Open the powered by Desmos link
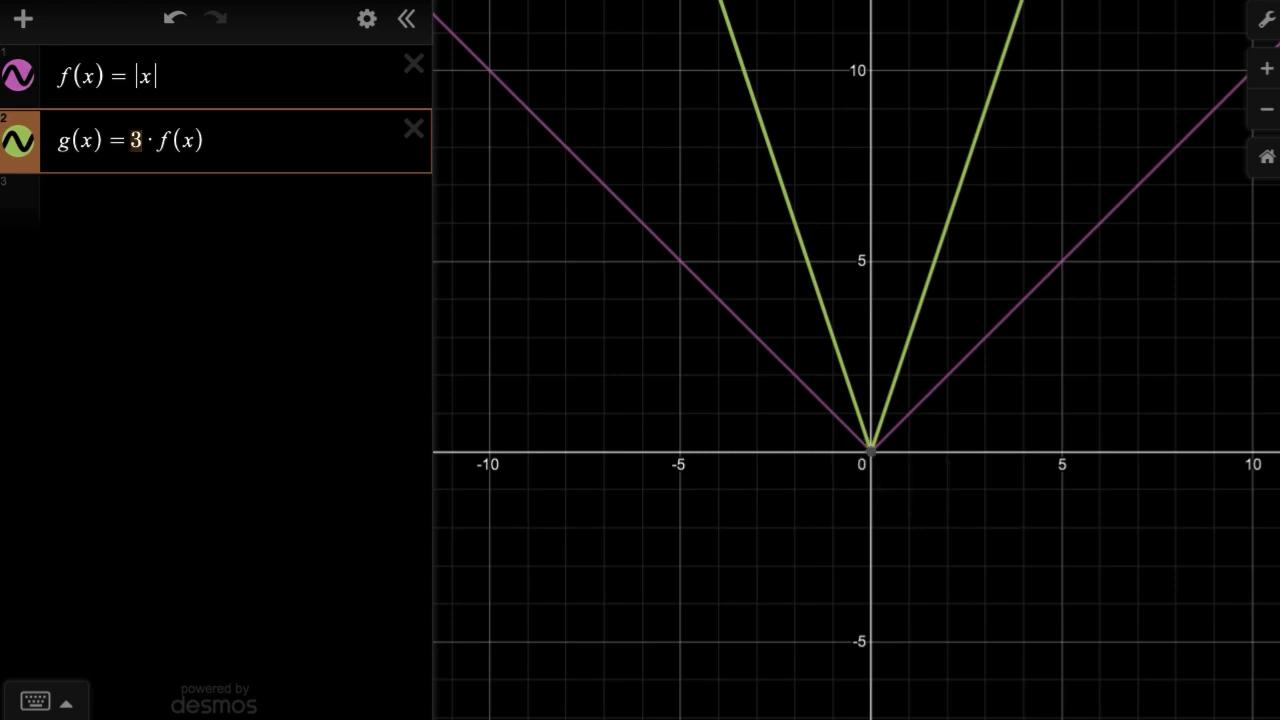This screenshot has width=1280, height=720. (x=214, y=699)
